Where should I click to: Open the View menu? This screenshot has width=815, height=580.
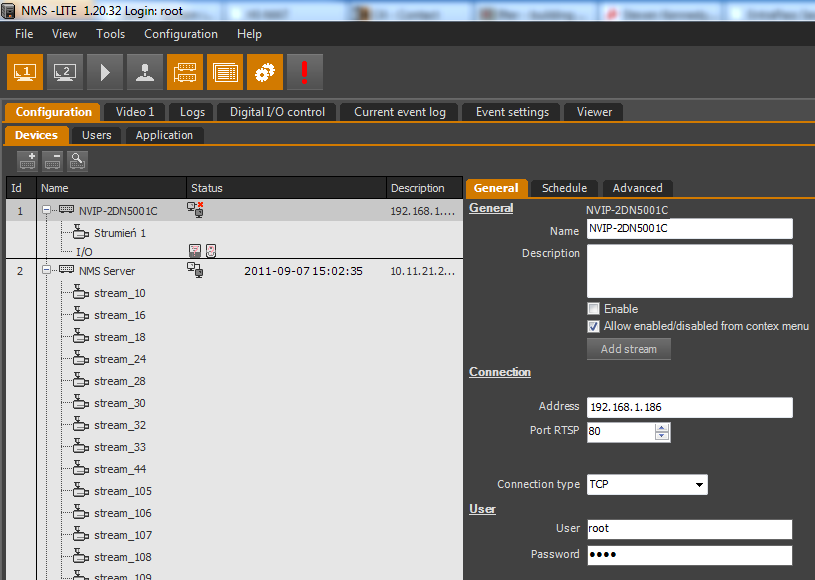(x=64, y=34)
